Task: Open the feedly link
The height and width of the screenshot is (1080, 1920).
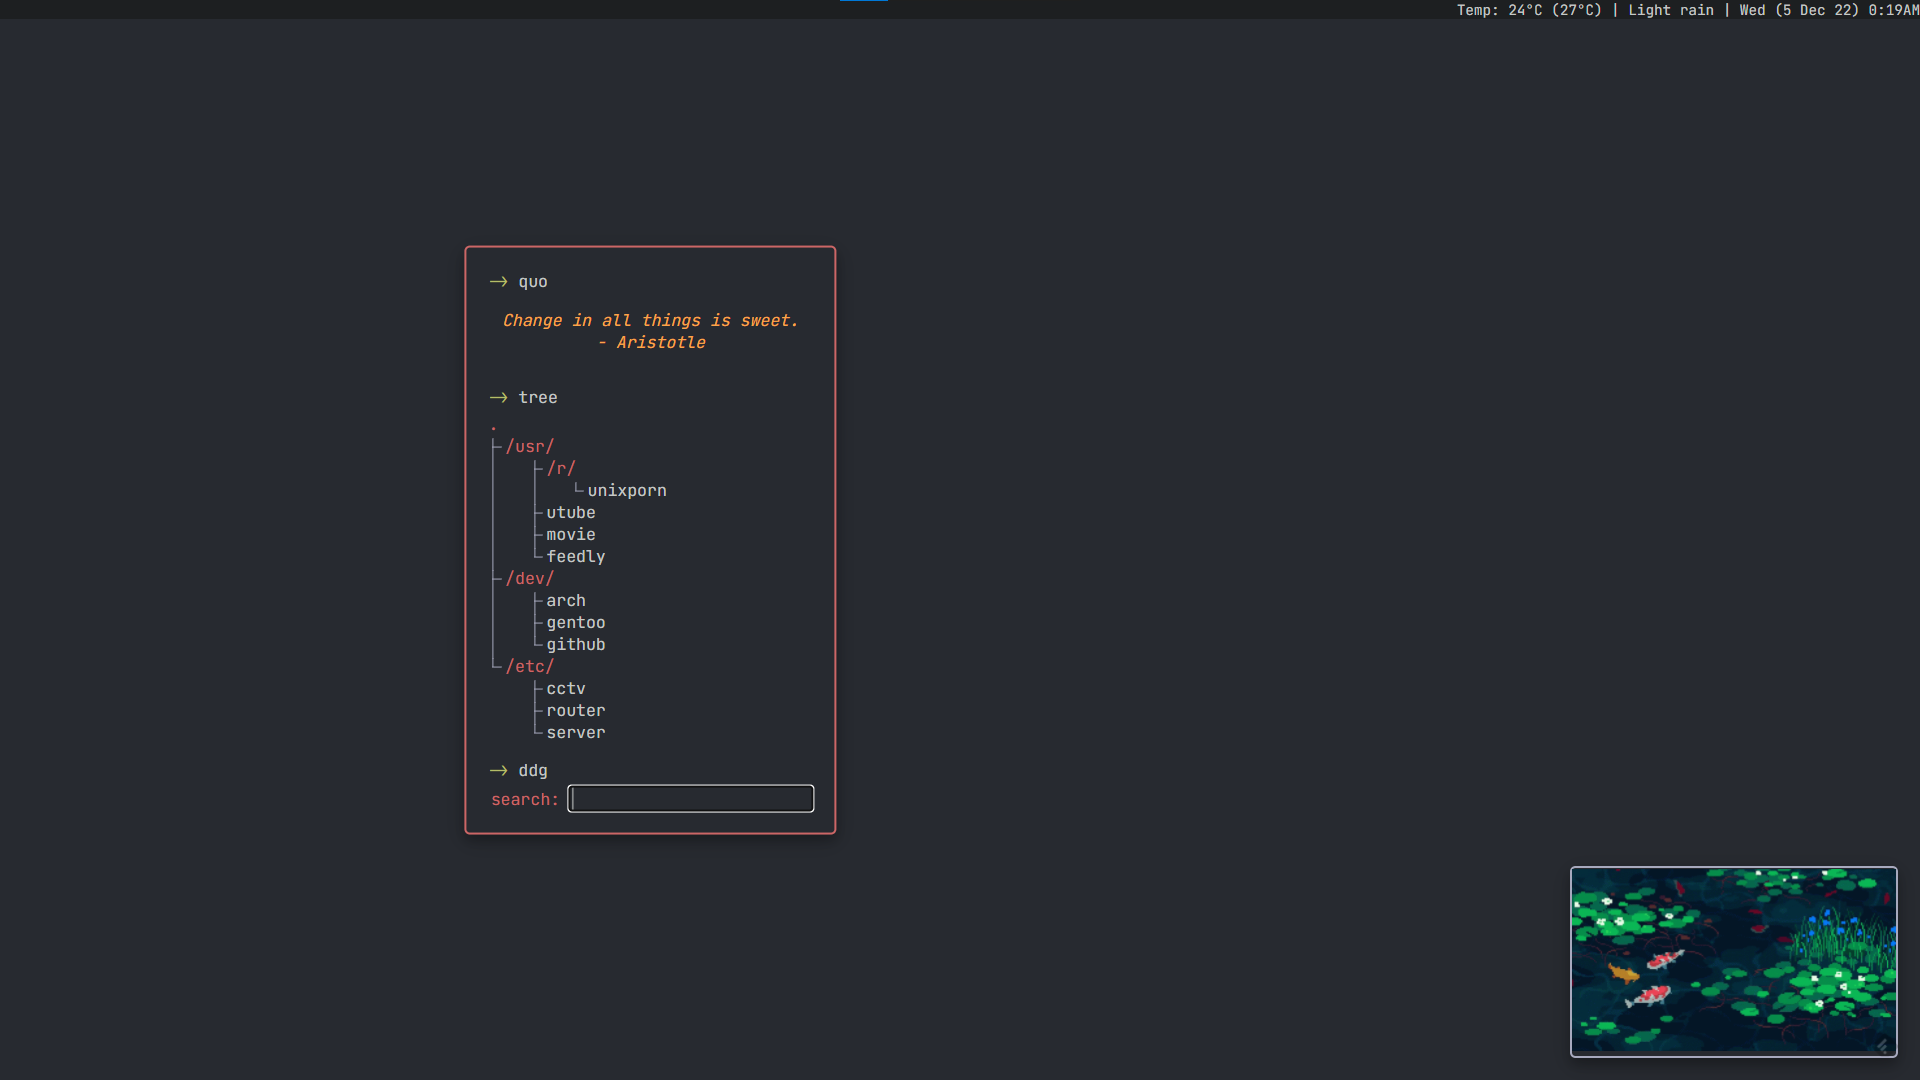Action: (x=575, y=556)
